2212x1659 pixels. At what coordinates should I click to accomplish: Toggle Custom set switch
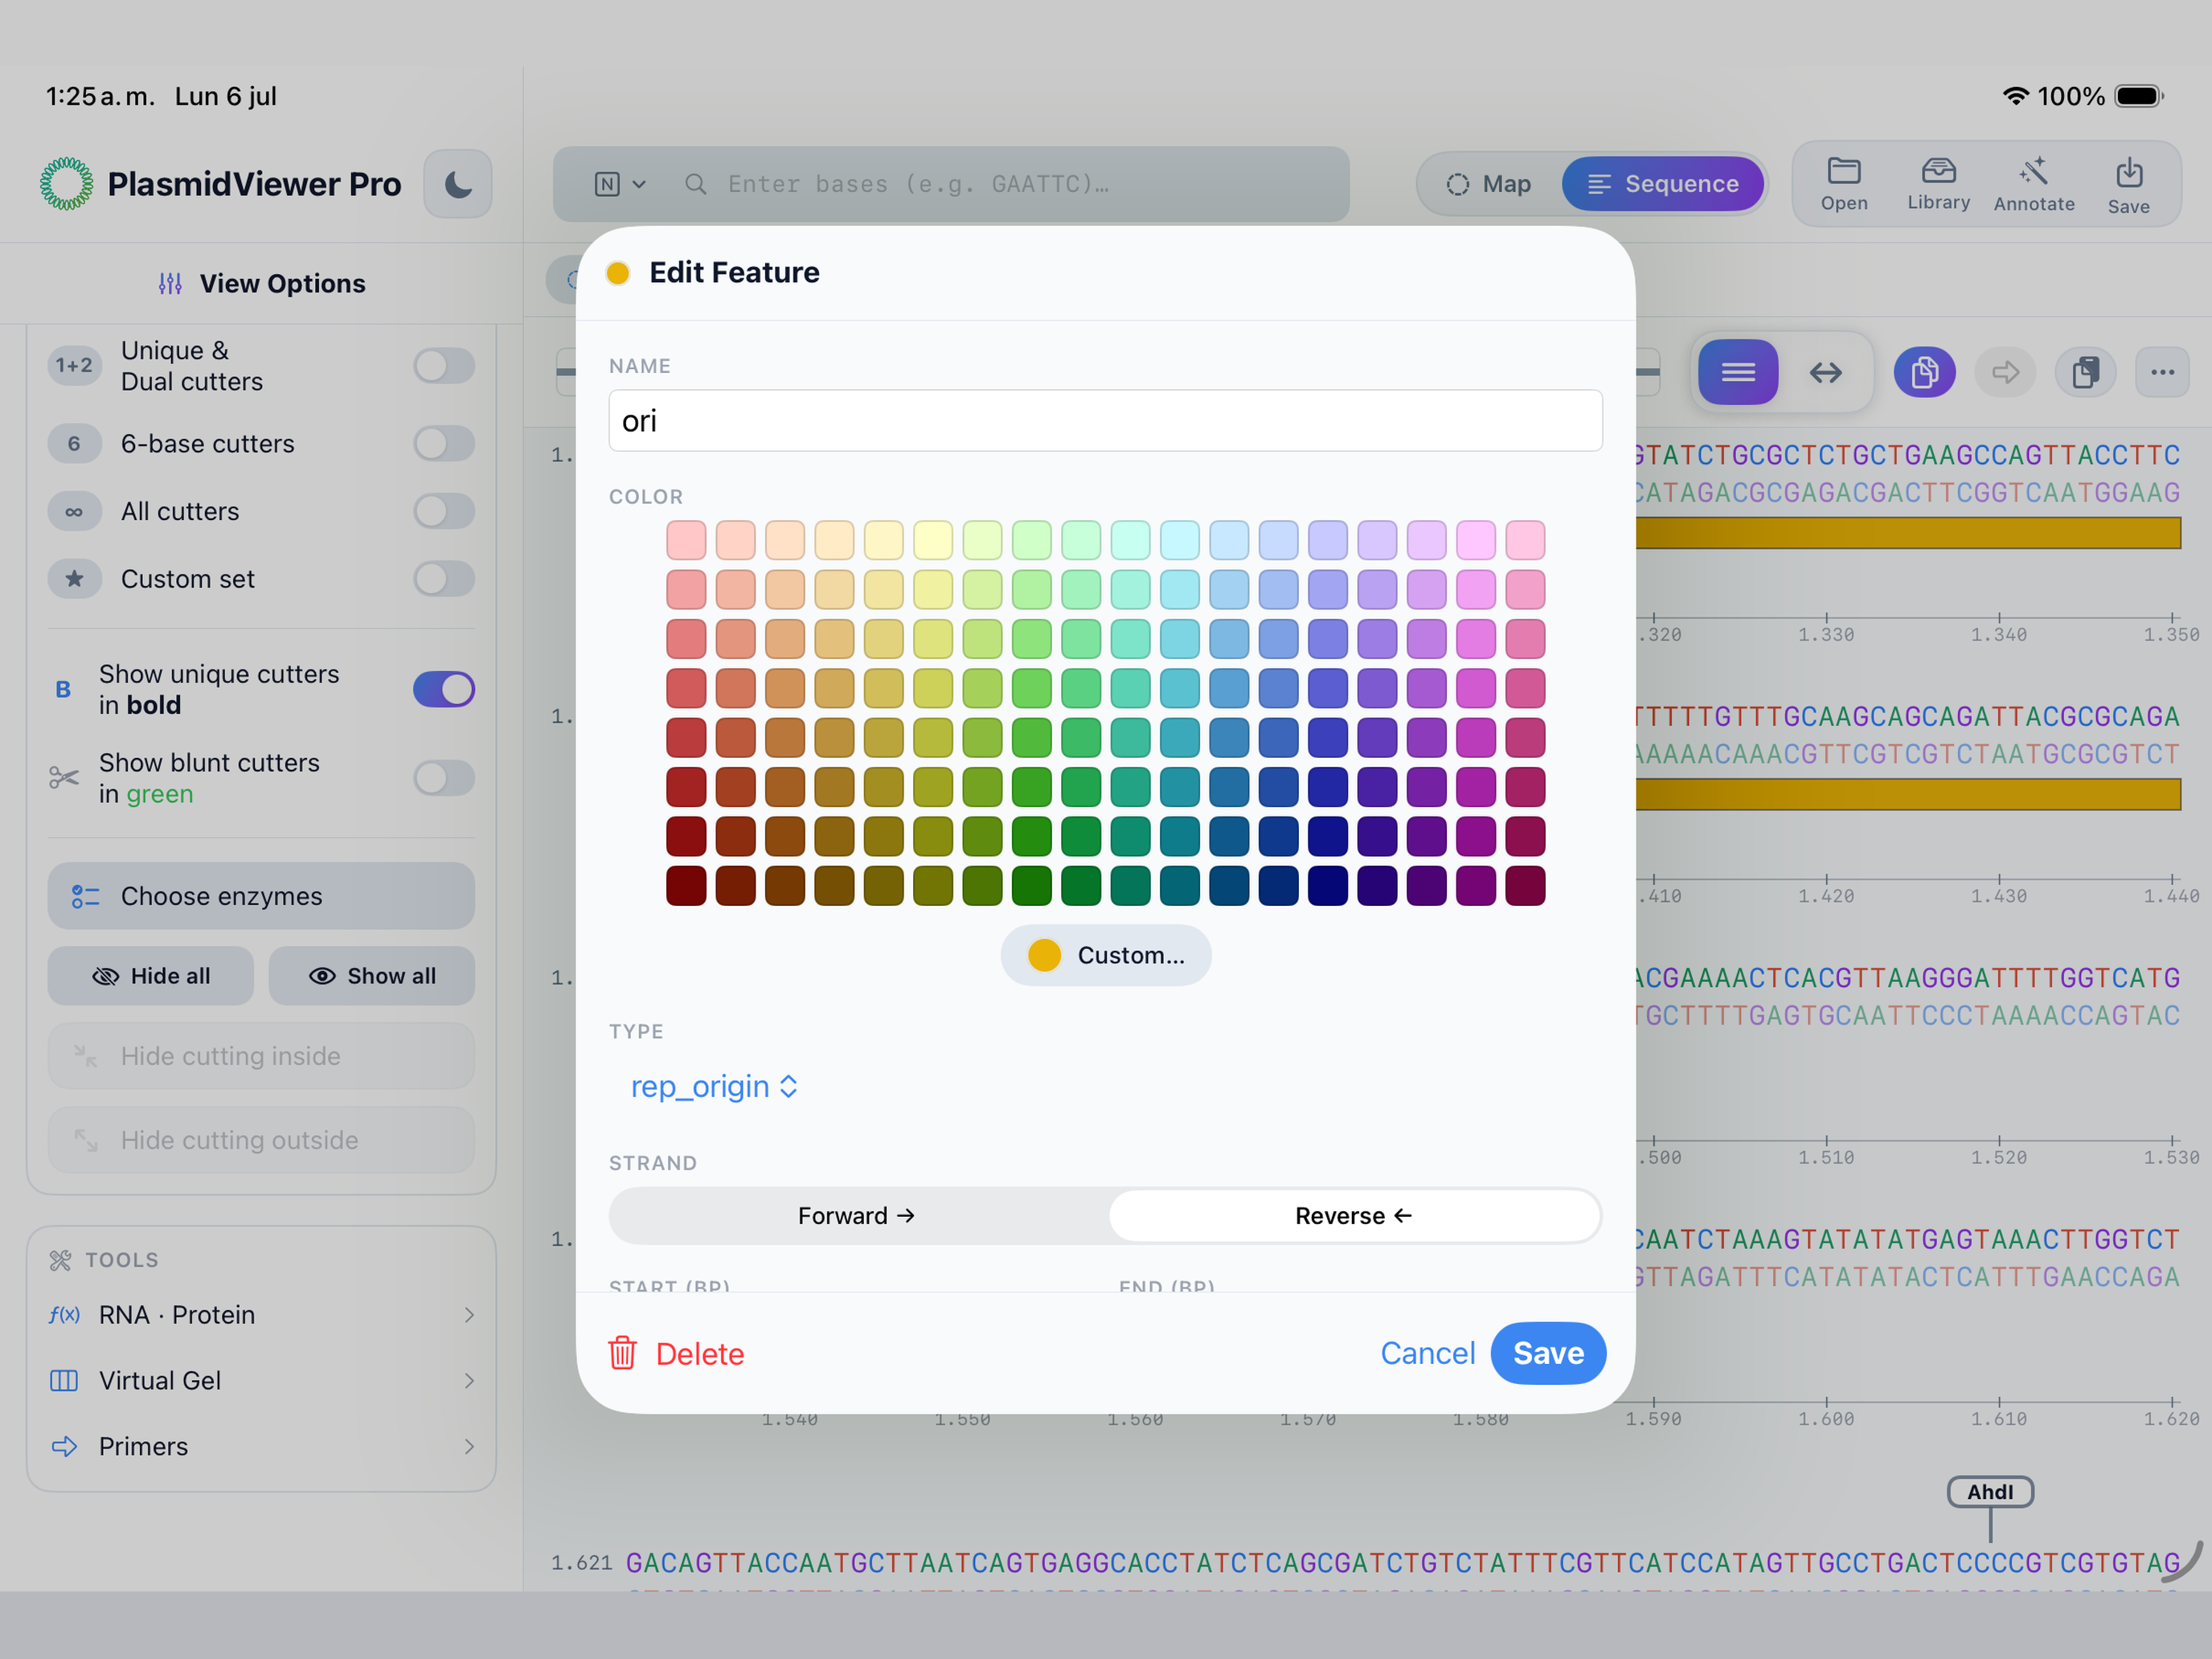pyautogui.click(x=444, y=579)
